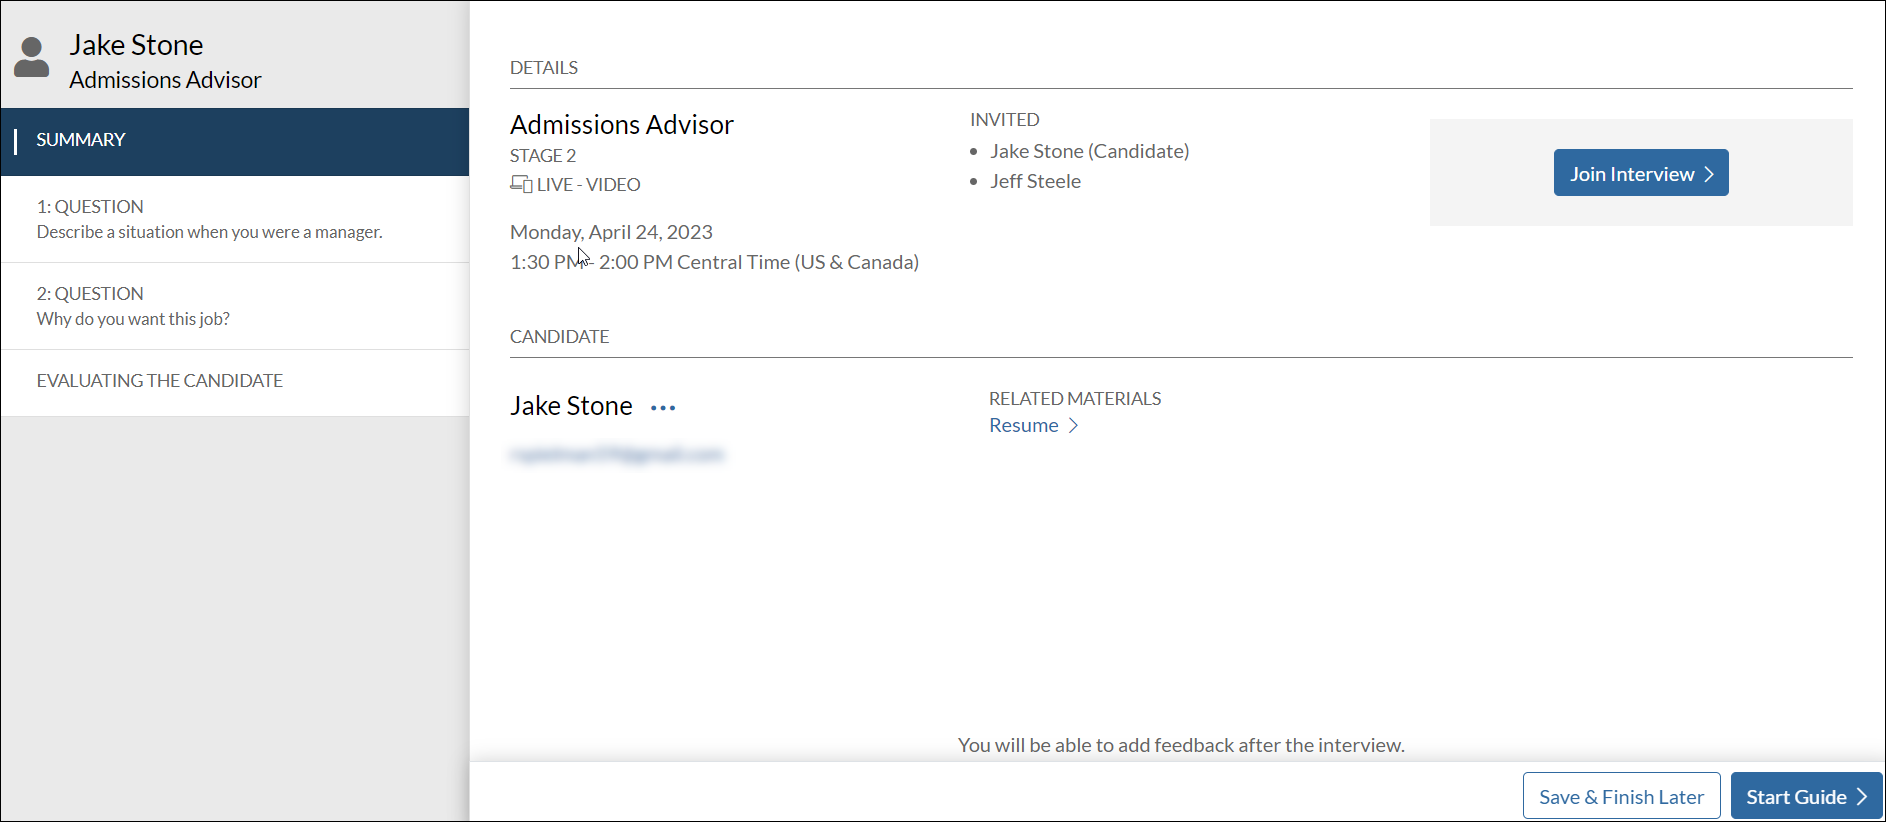Click the chevron arrow beside Resume
Screen dimensions: 1886x822
[1074, 426]
